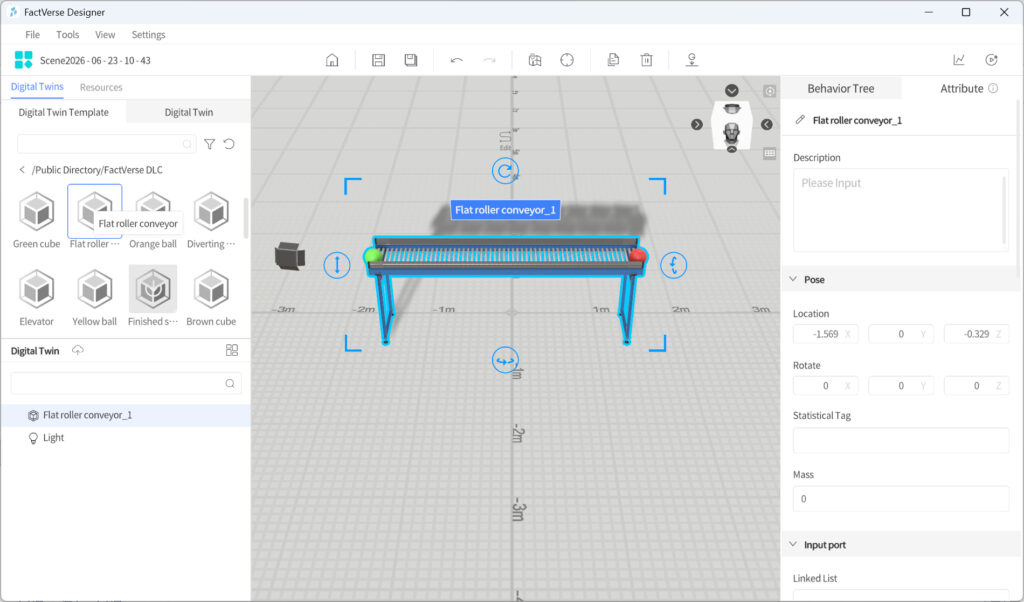Click the Statistical Tag field
1024x602 pixels.
point(901,441)
